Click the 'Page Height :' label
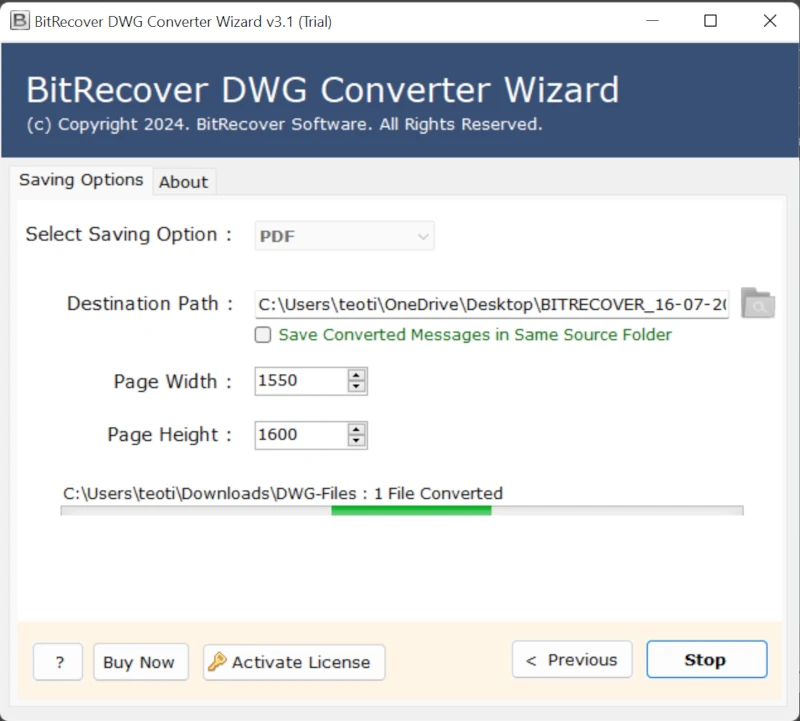Viewport: 800px width, 721px height. pos(169,435)
